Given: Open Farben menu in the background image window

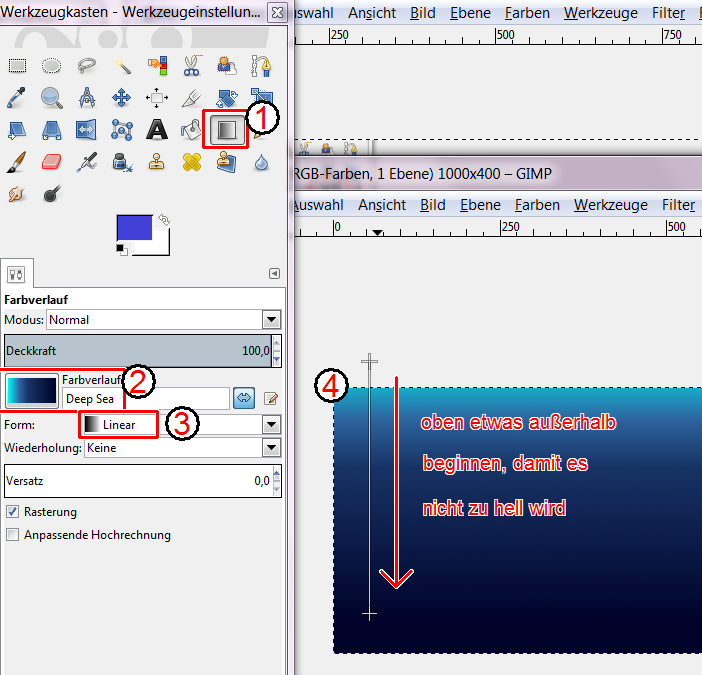Looking at the screenshot, I should point(527,13).
